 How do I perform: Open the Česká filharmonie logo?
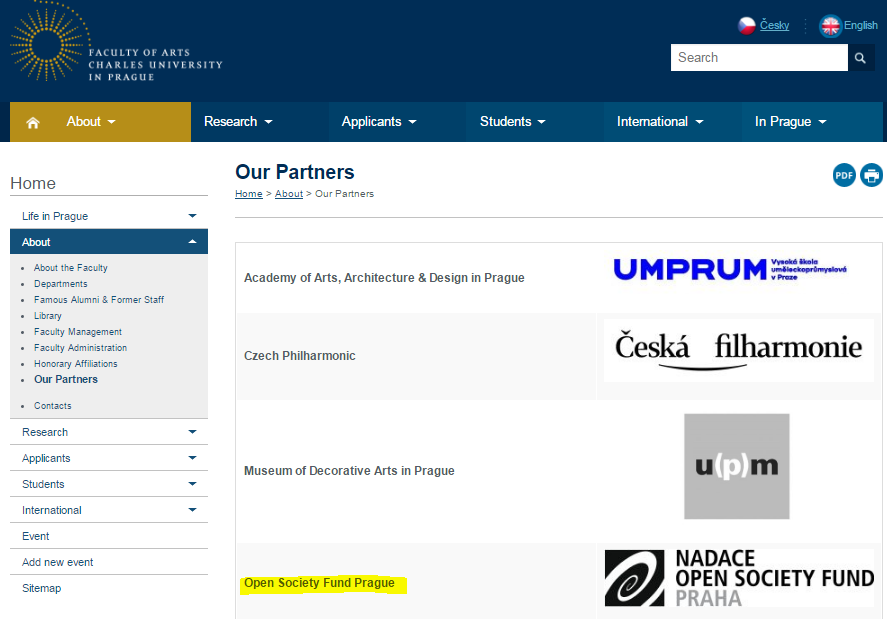point(739,351)
